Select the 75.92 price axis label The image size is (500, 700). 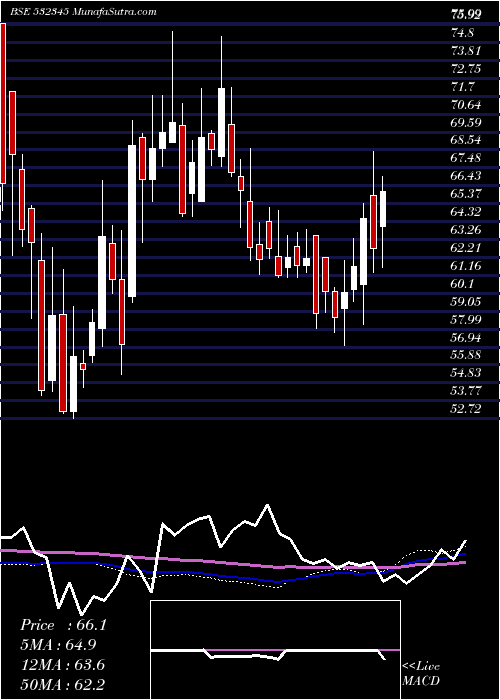coord(467,15)
